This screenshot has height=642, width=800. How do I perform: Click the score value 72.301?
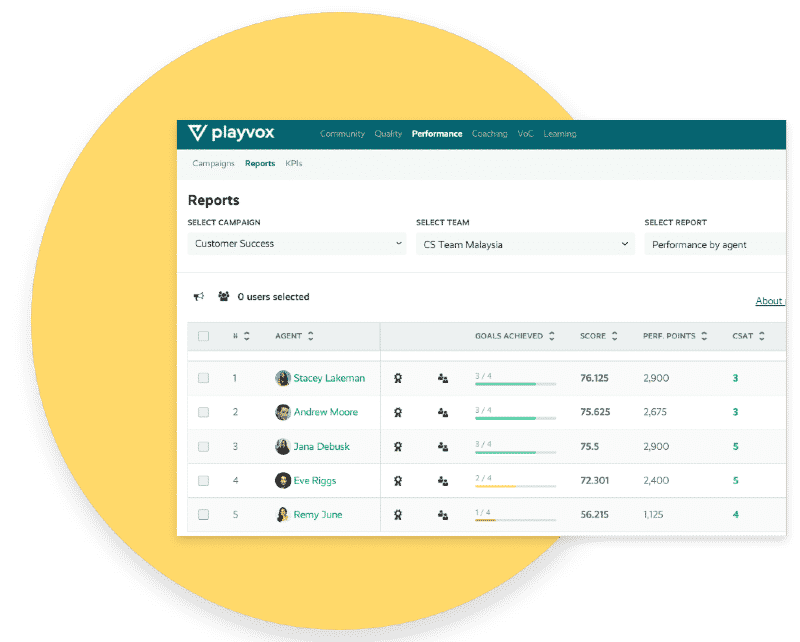coord(594,480)
